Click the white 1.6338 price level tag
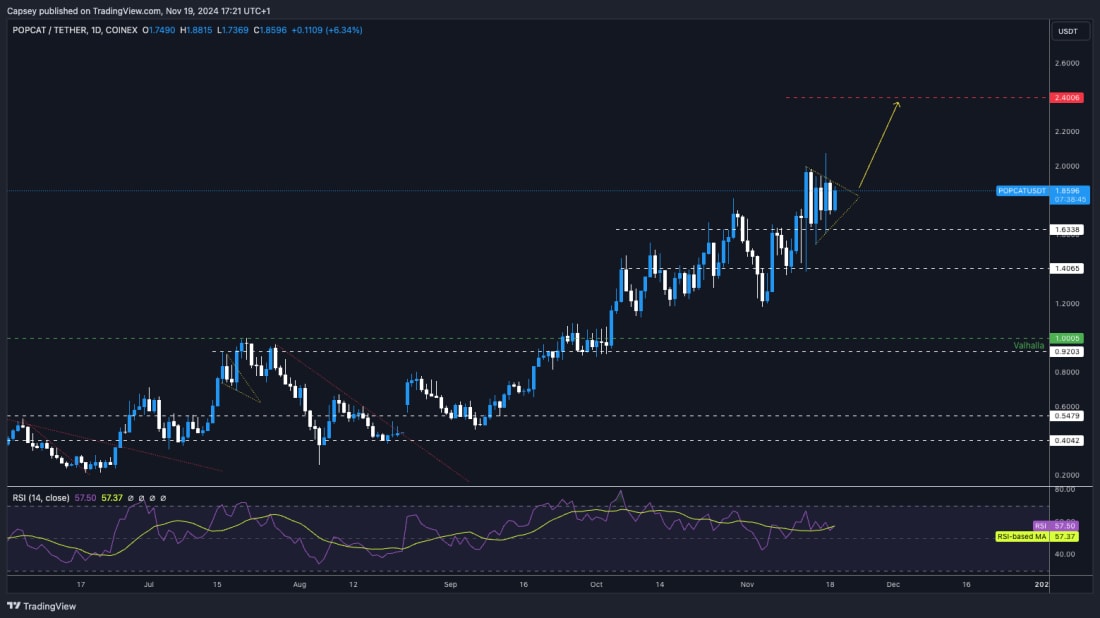The width and height of the screenshot is (1100, 618). tap(1065, 231)
